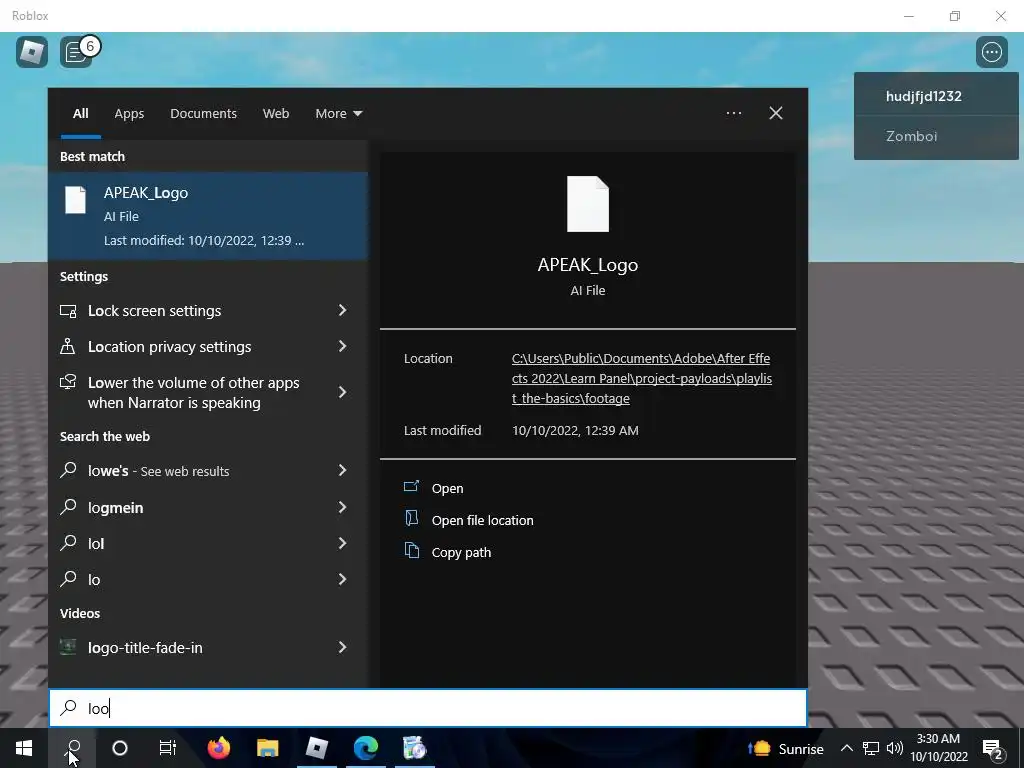Expand arrow for Location privacy settings
This screenshot has height=768, width=1024.
click(x=342, y=346)
